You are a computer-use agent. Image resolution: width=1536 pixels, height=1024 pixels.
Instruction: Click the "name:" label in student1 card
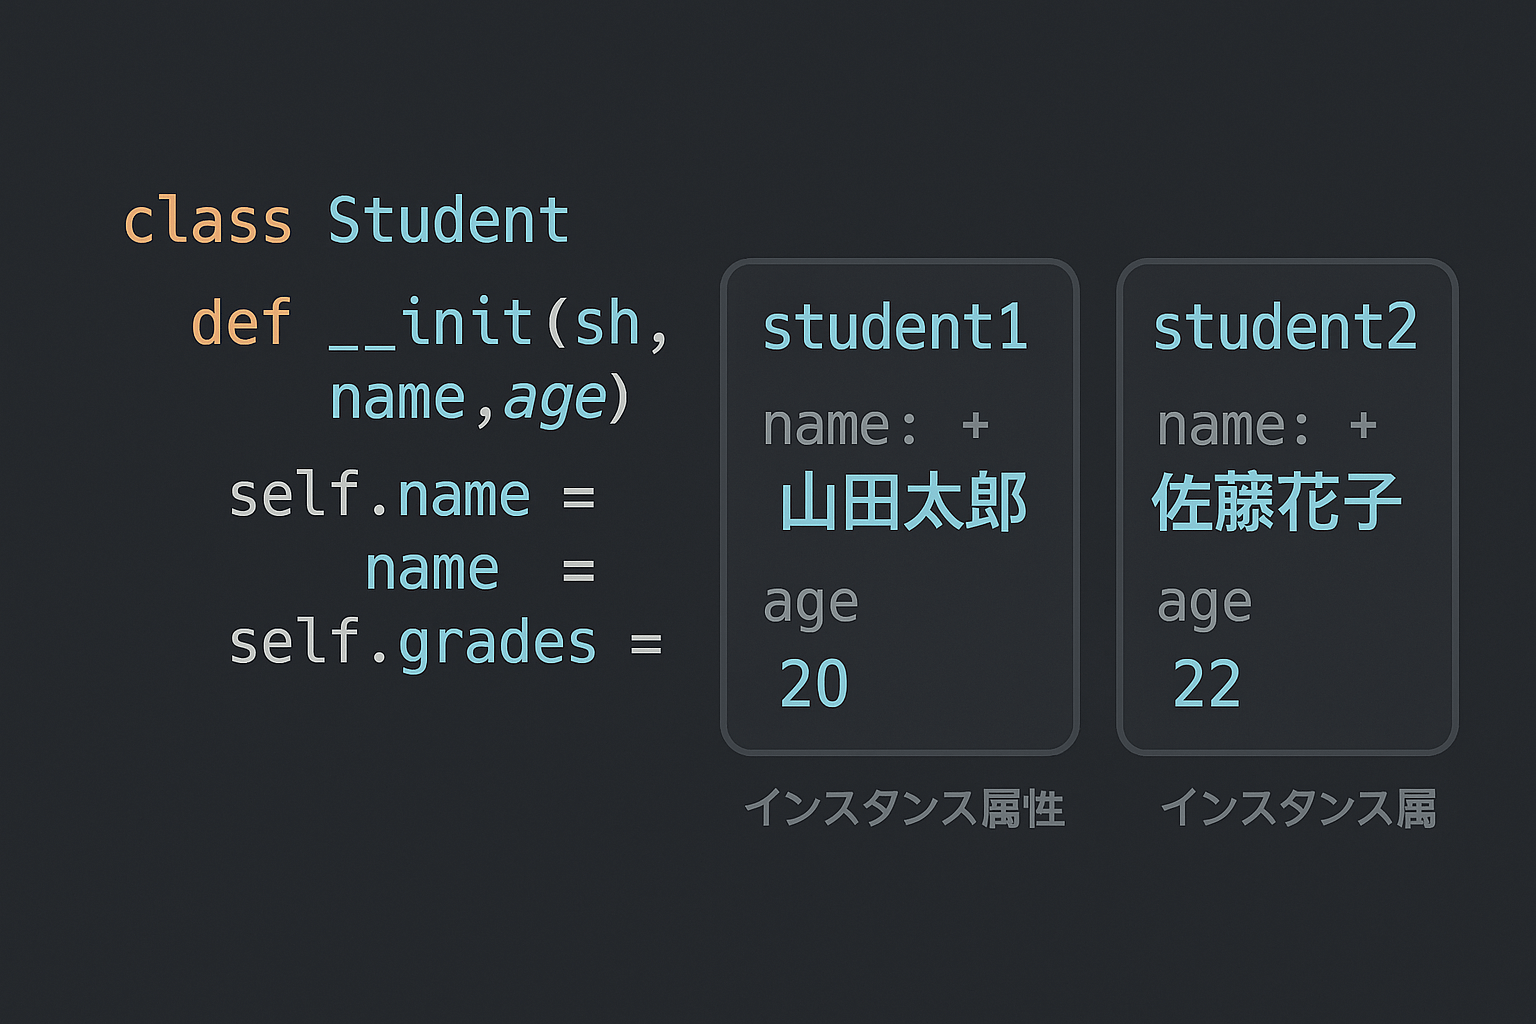[840, 426]
